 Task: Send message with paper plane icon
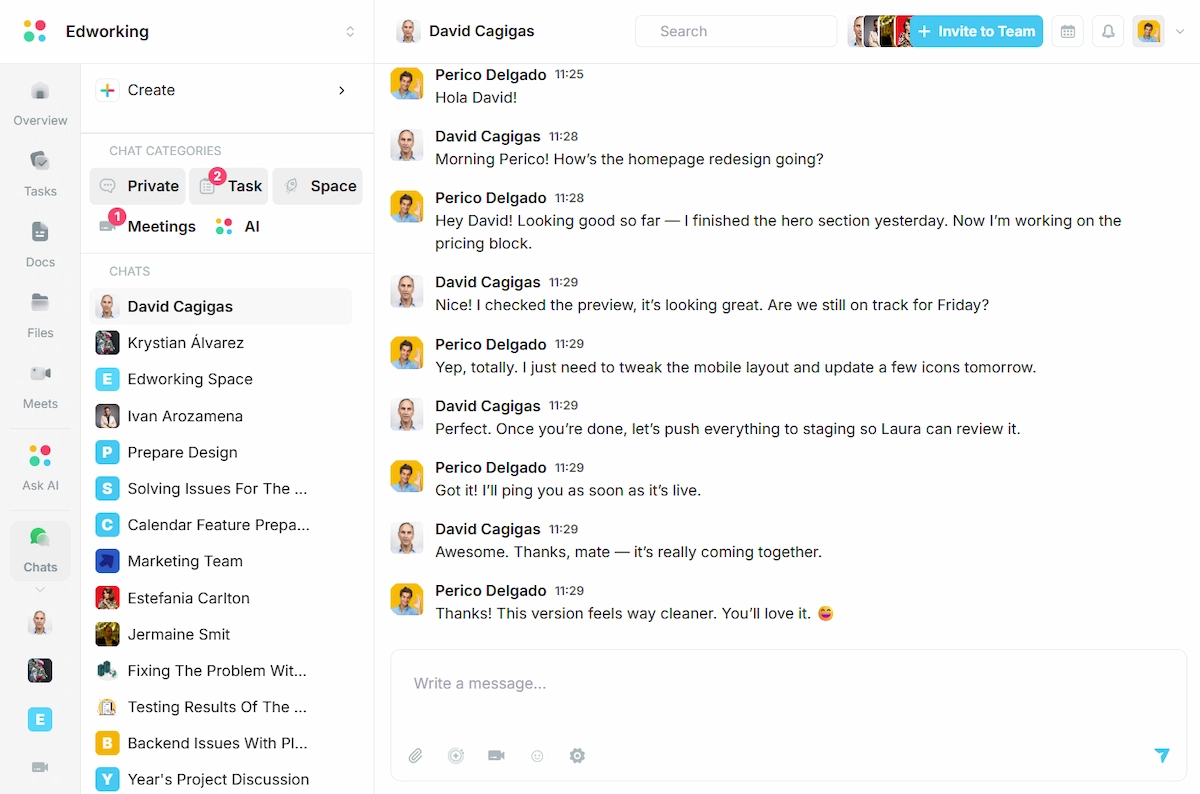(1161, 756)
